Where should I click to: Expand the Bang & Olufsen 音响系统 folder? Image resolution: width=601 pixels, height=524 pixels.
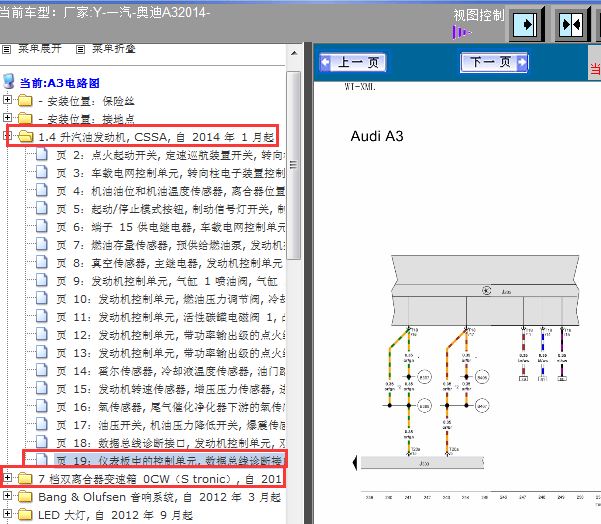click(x=7, y=495)
